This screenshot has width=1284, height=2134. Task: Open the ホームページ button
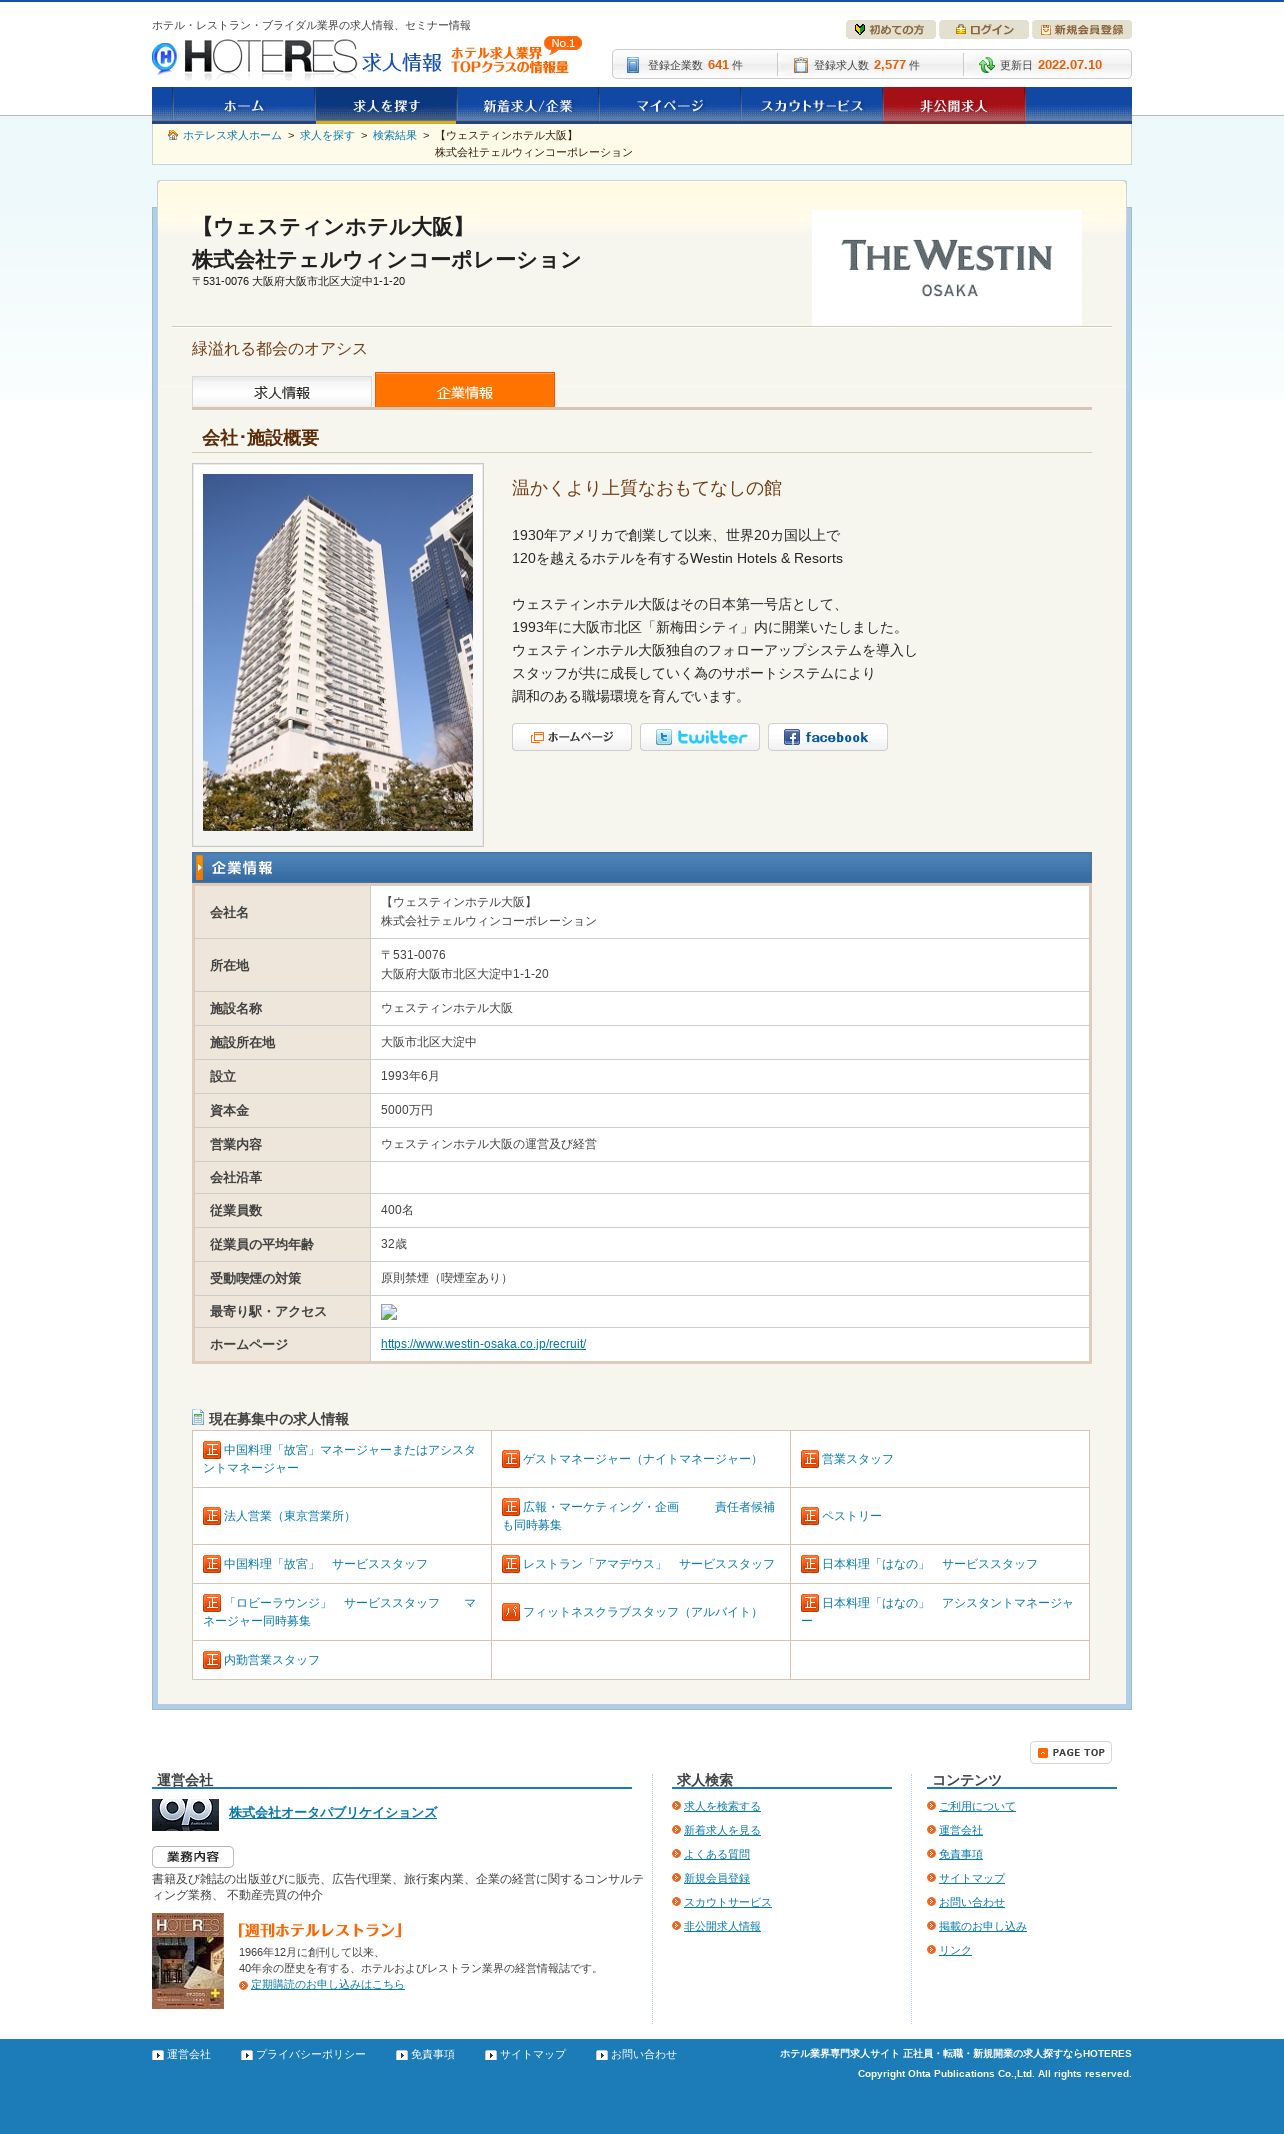(x=572, y=737)
